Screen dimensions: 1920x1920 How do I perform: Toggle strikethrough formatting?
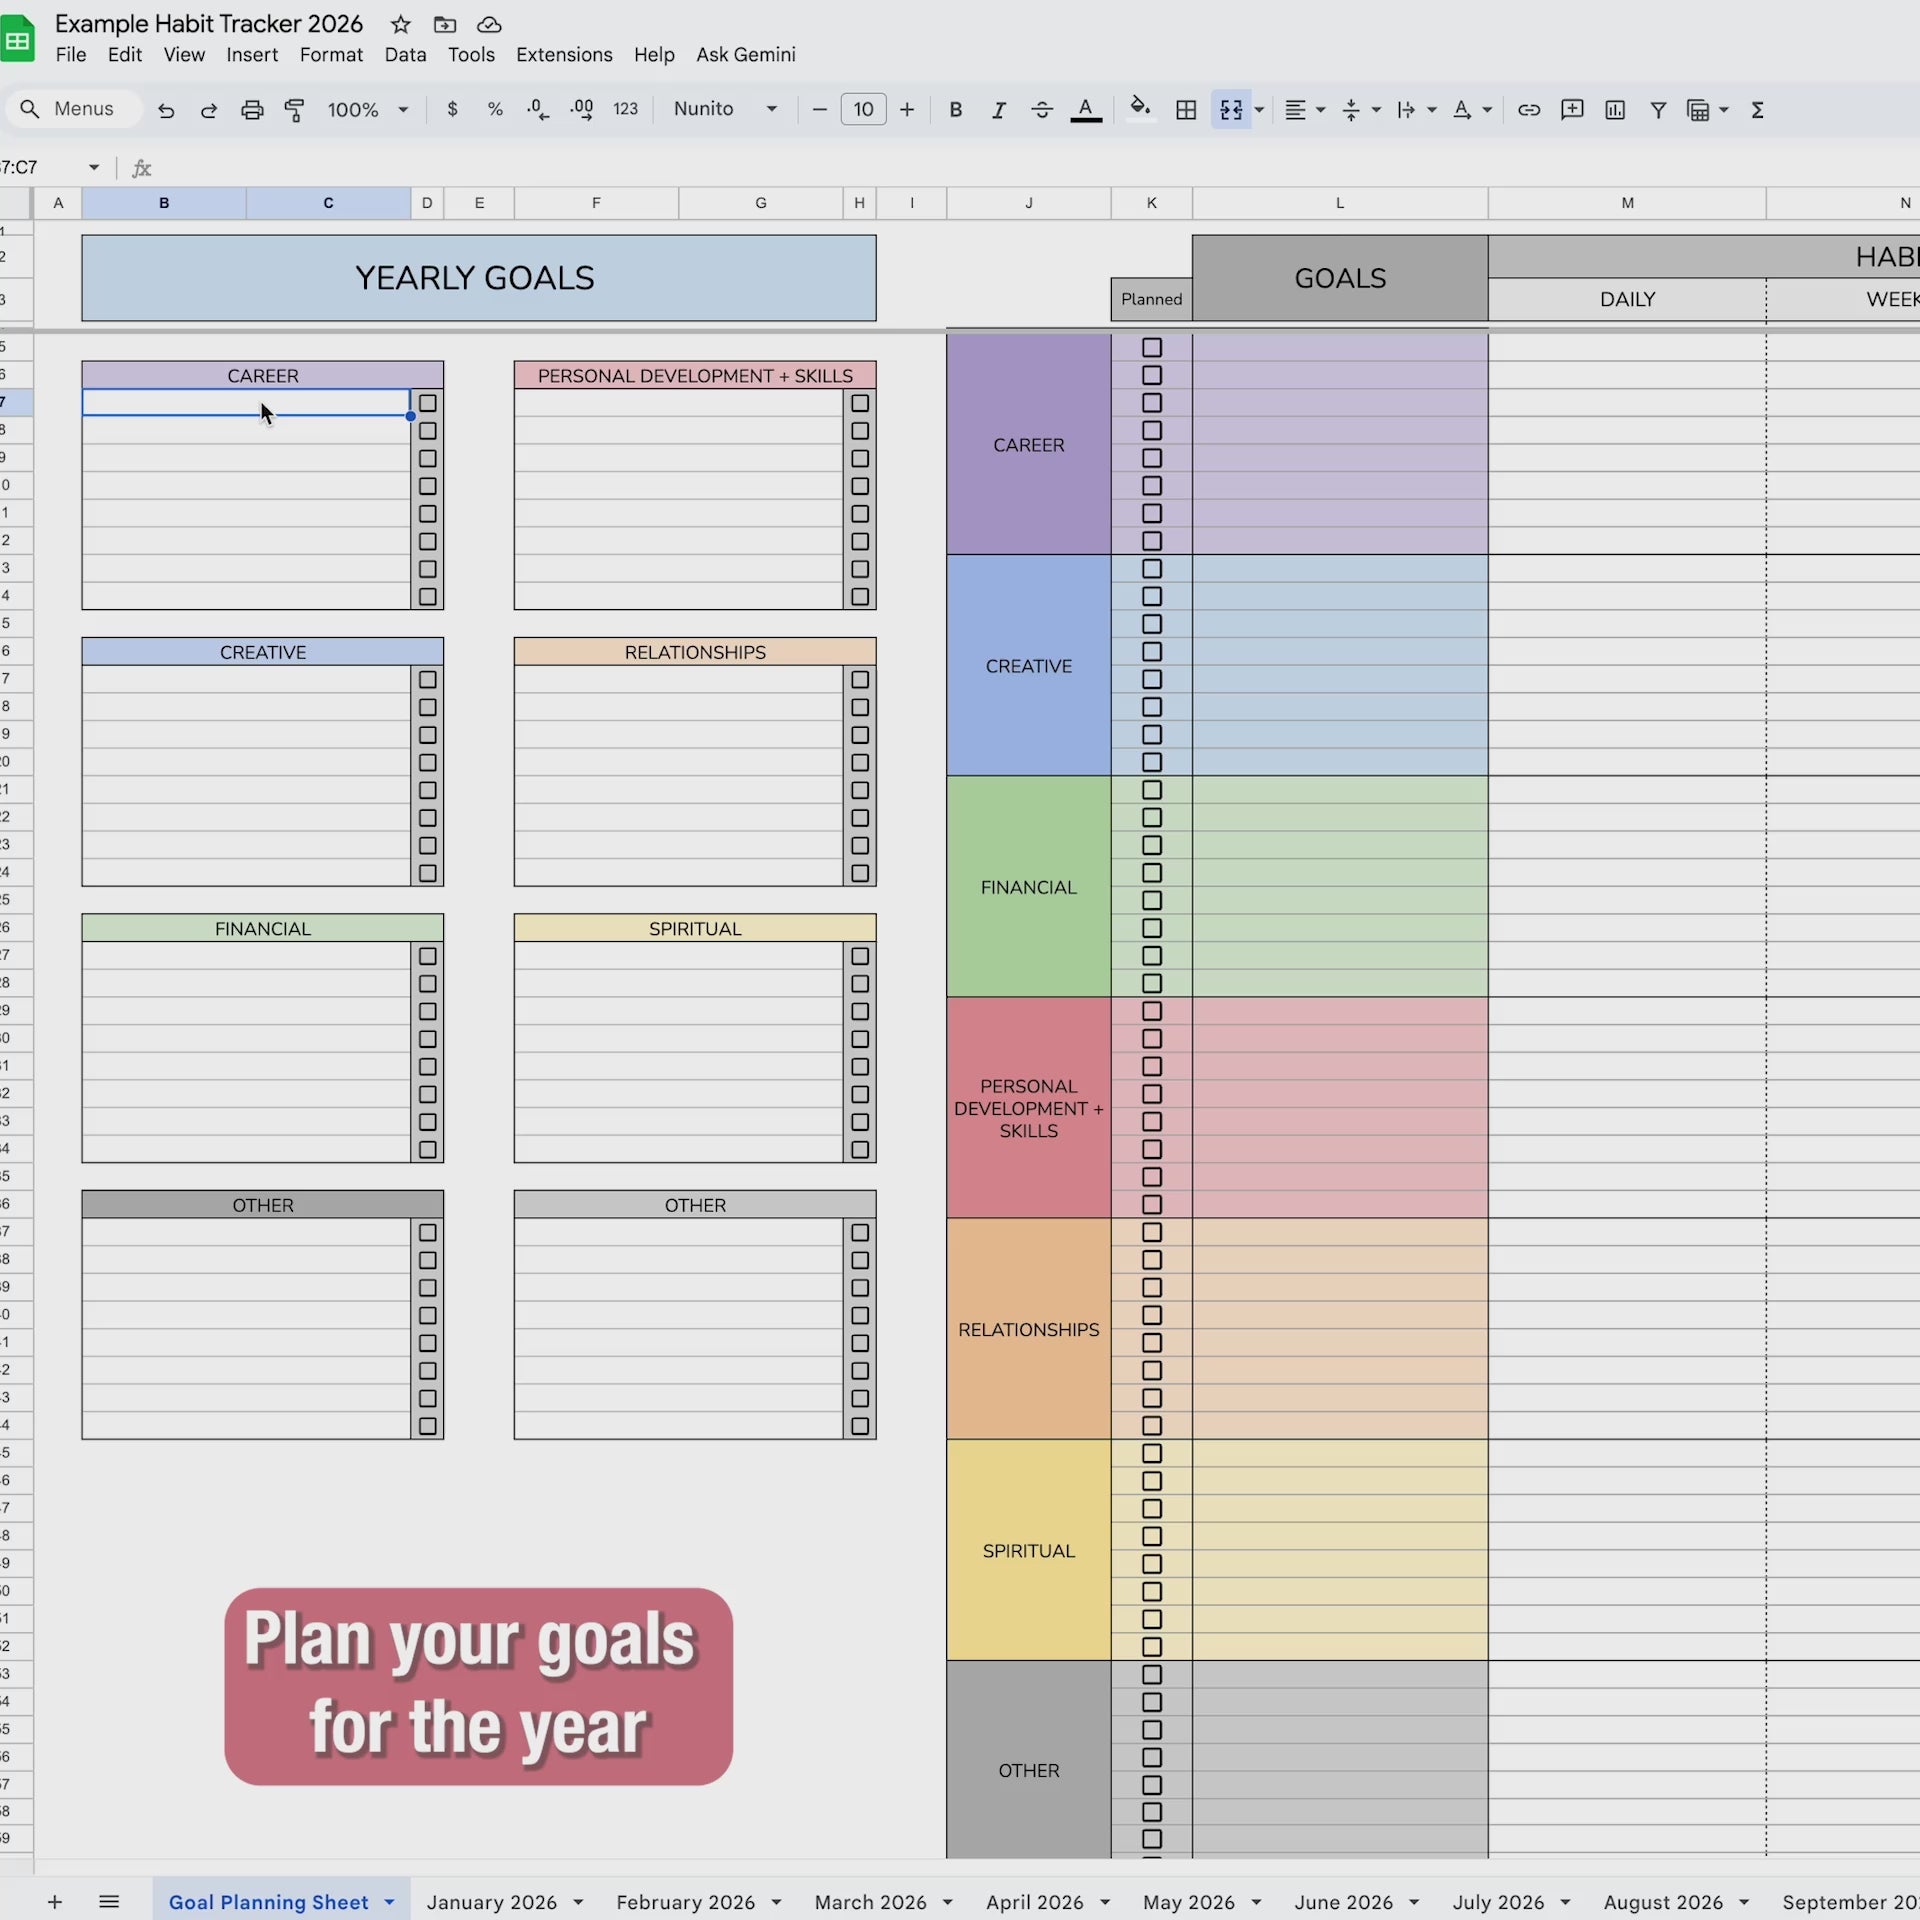1041,110
